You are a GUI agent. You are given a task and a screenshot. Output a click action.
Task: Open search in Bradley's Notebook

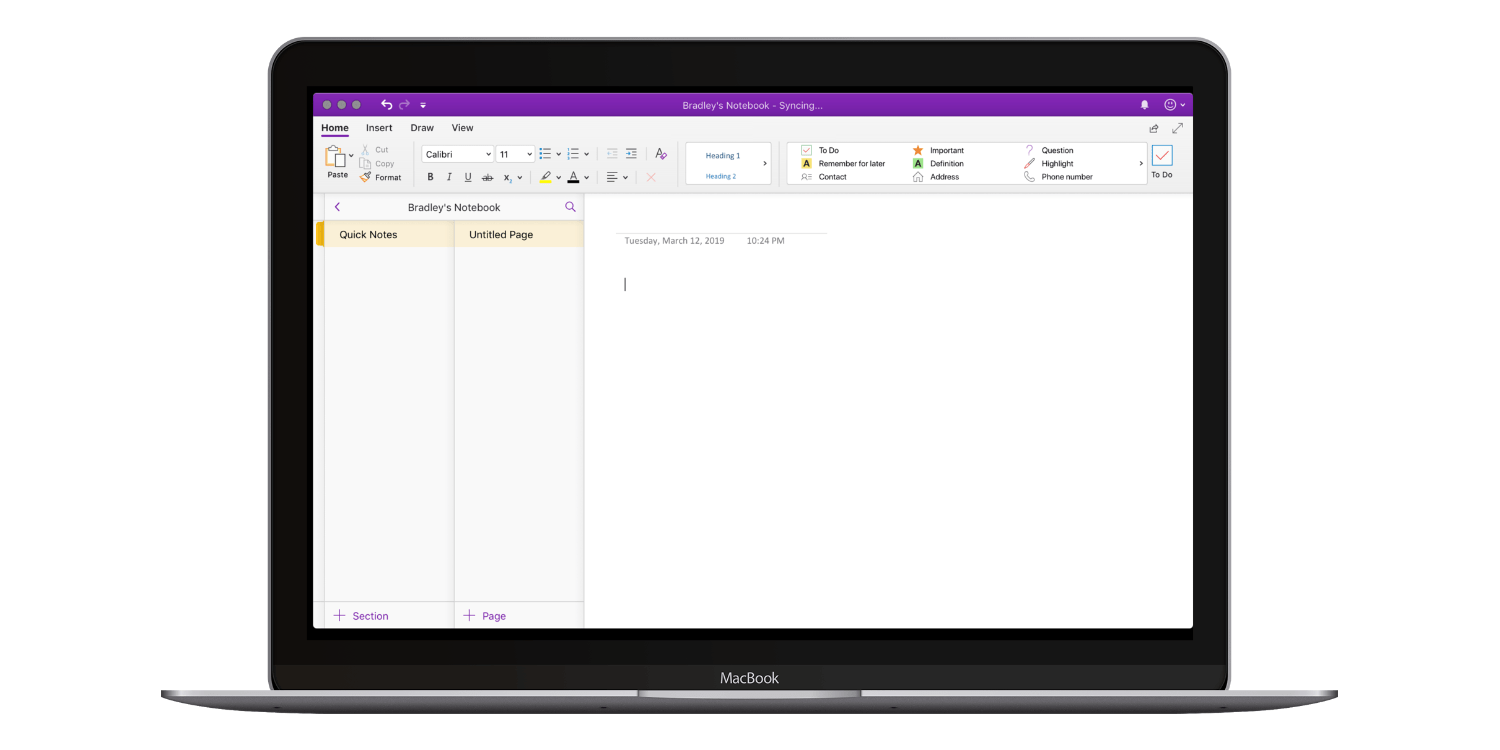570,206
